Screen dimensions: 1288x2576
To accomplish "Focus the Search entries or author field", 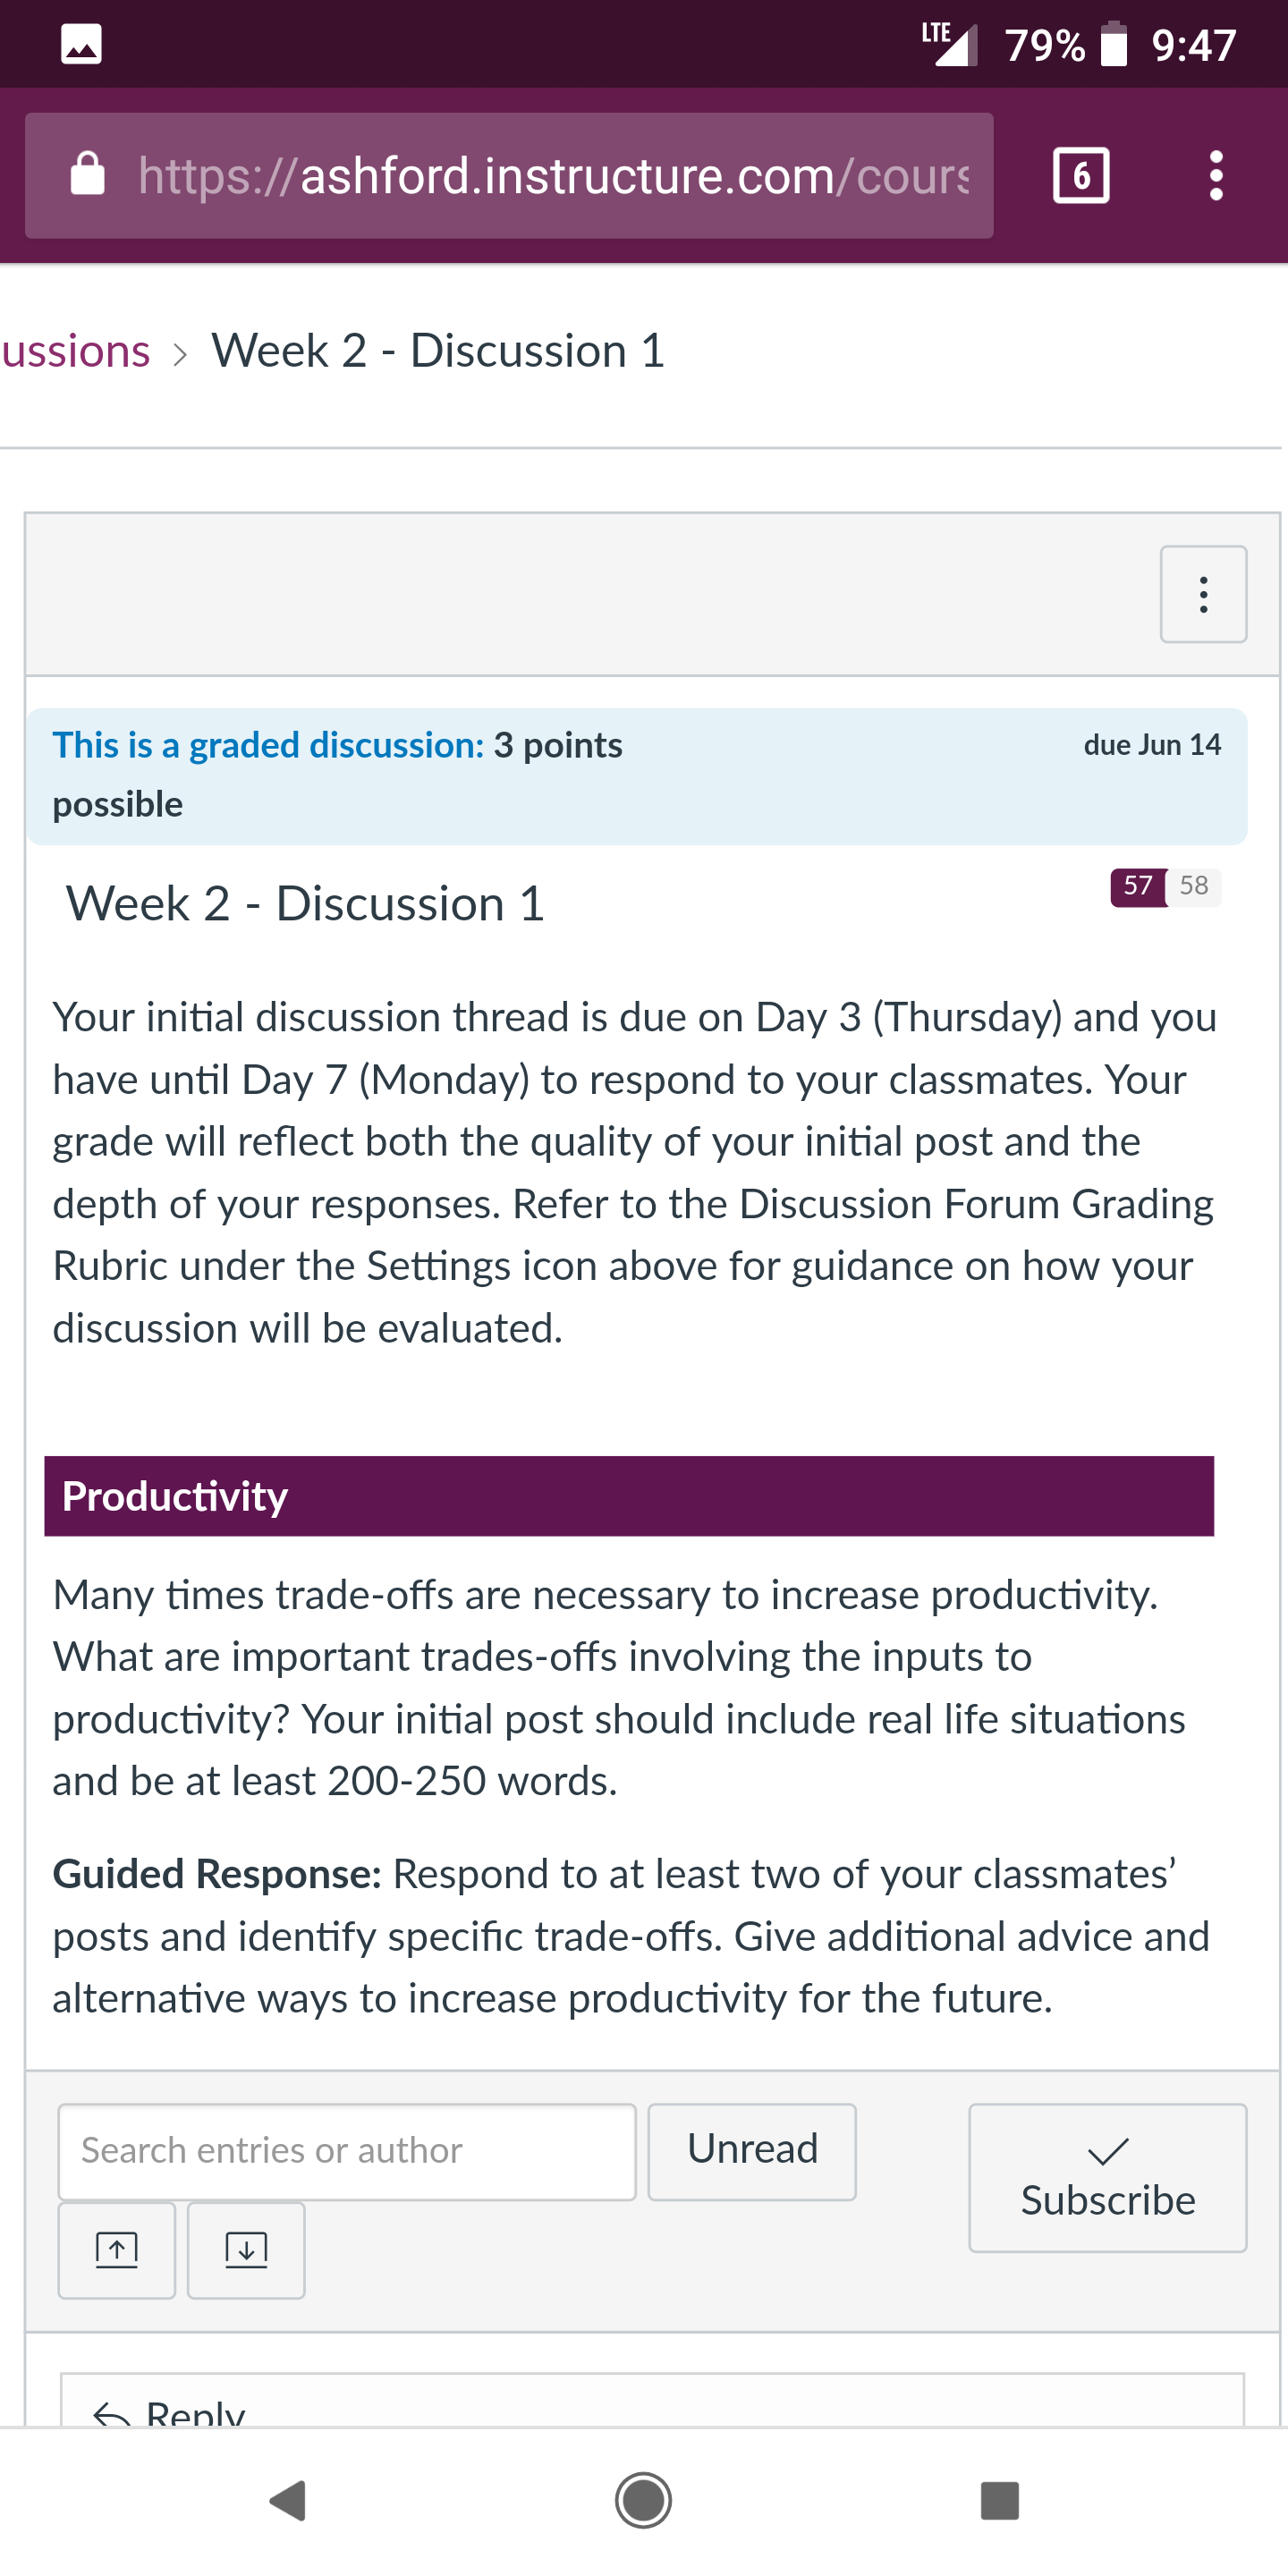I will click(x=347, y=2151).
